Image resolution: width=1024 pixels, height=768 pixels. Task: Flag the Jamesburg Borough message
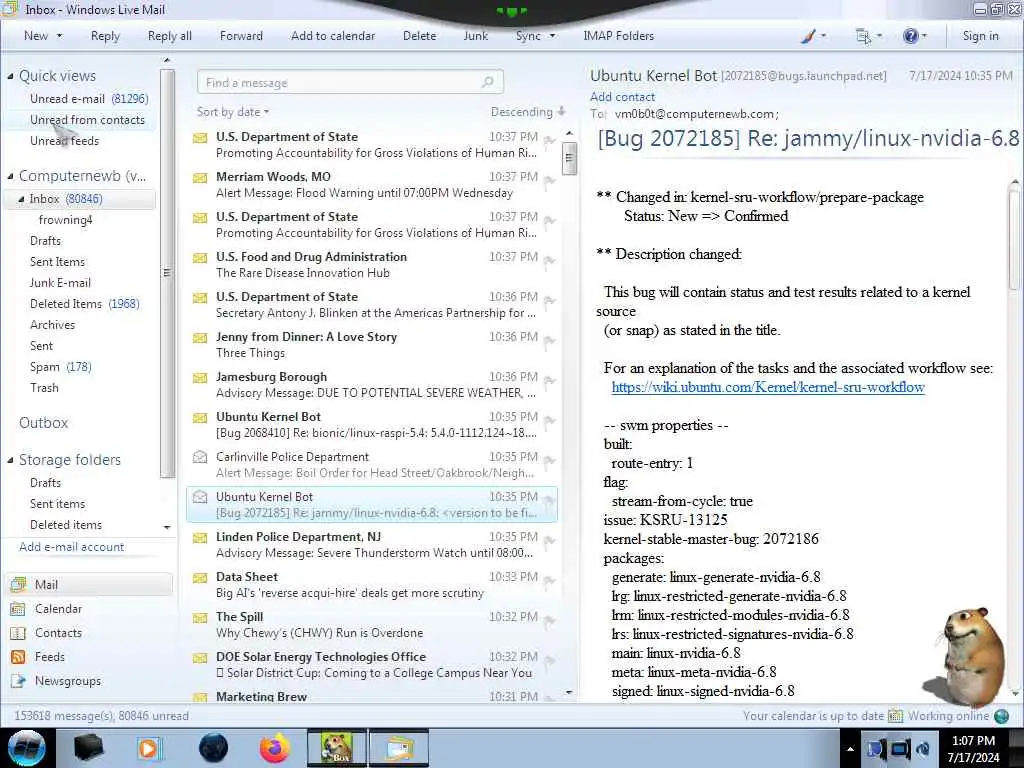[x=550, y=381]
